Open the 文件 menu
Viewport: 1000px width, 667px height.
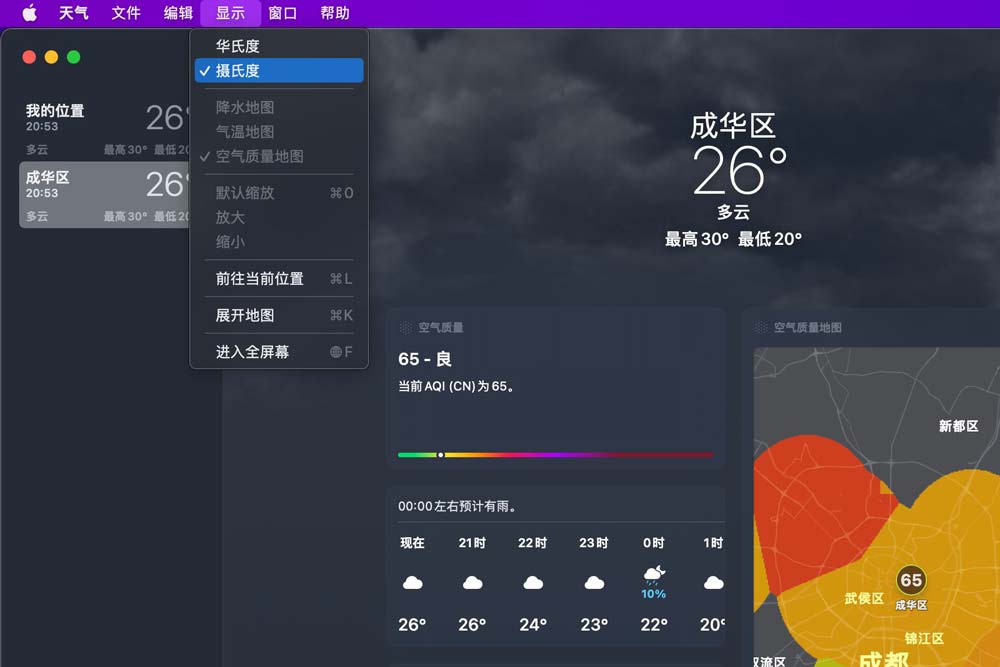point(126,13)
